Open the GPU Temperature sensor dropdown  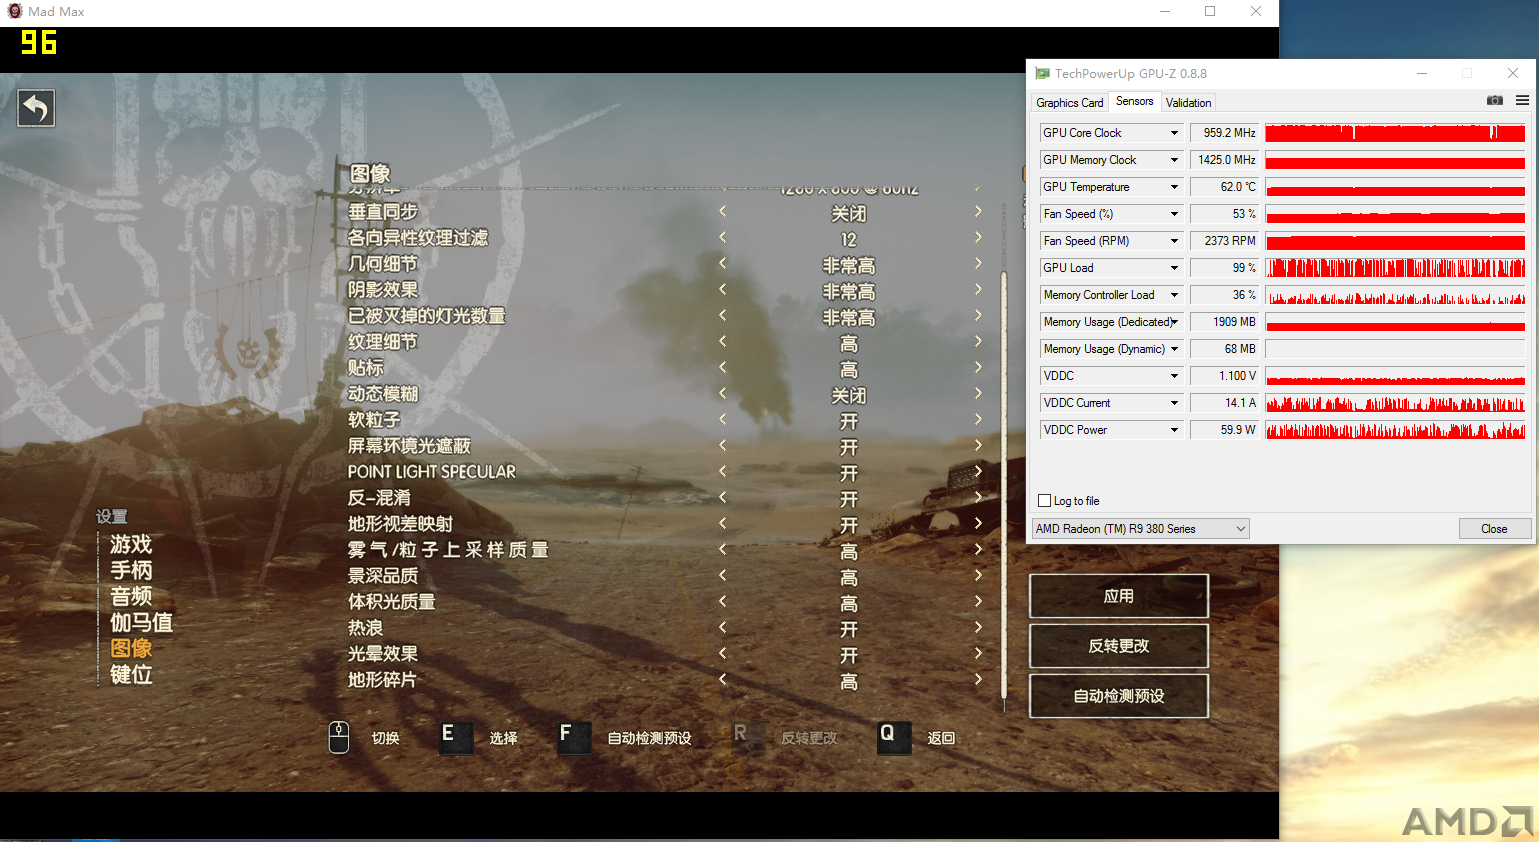click(x=1174, y=187)
